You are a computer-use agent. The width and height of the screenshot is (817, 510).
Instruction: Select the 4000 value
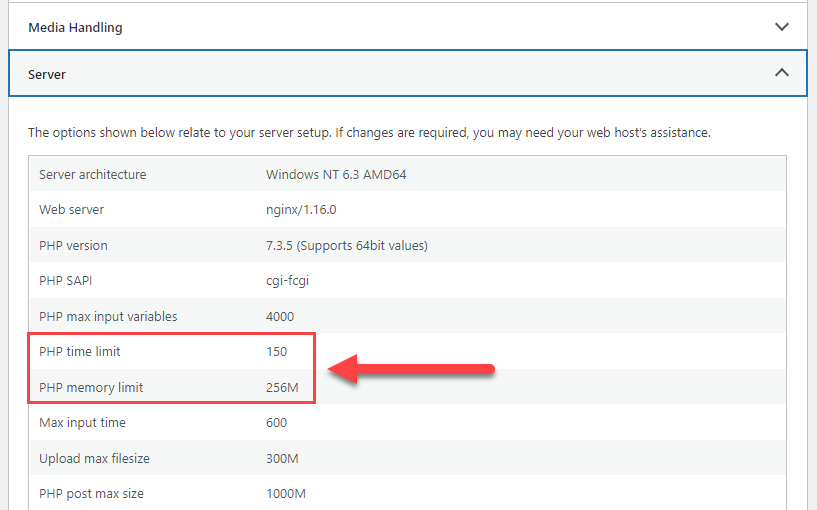tap(280, 317)
